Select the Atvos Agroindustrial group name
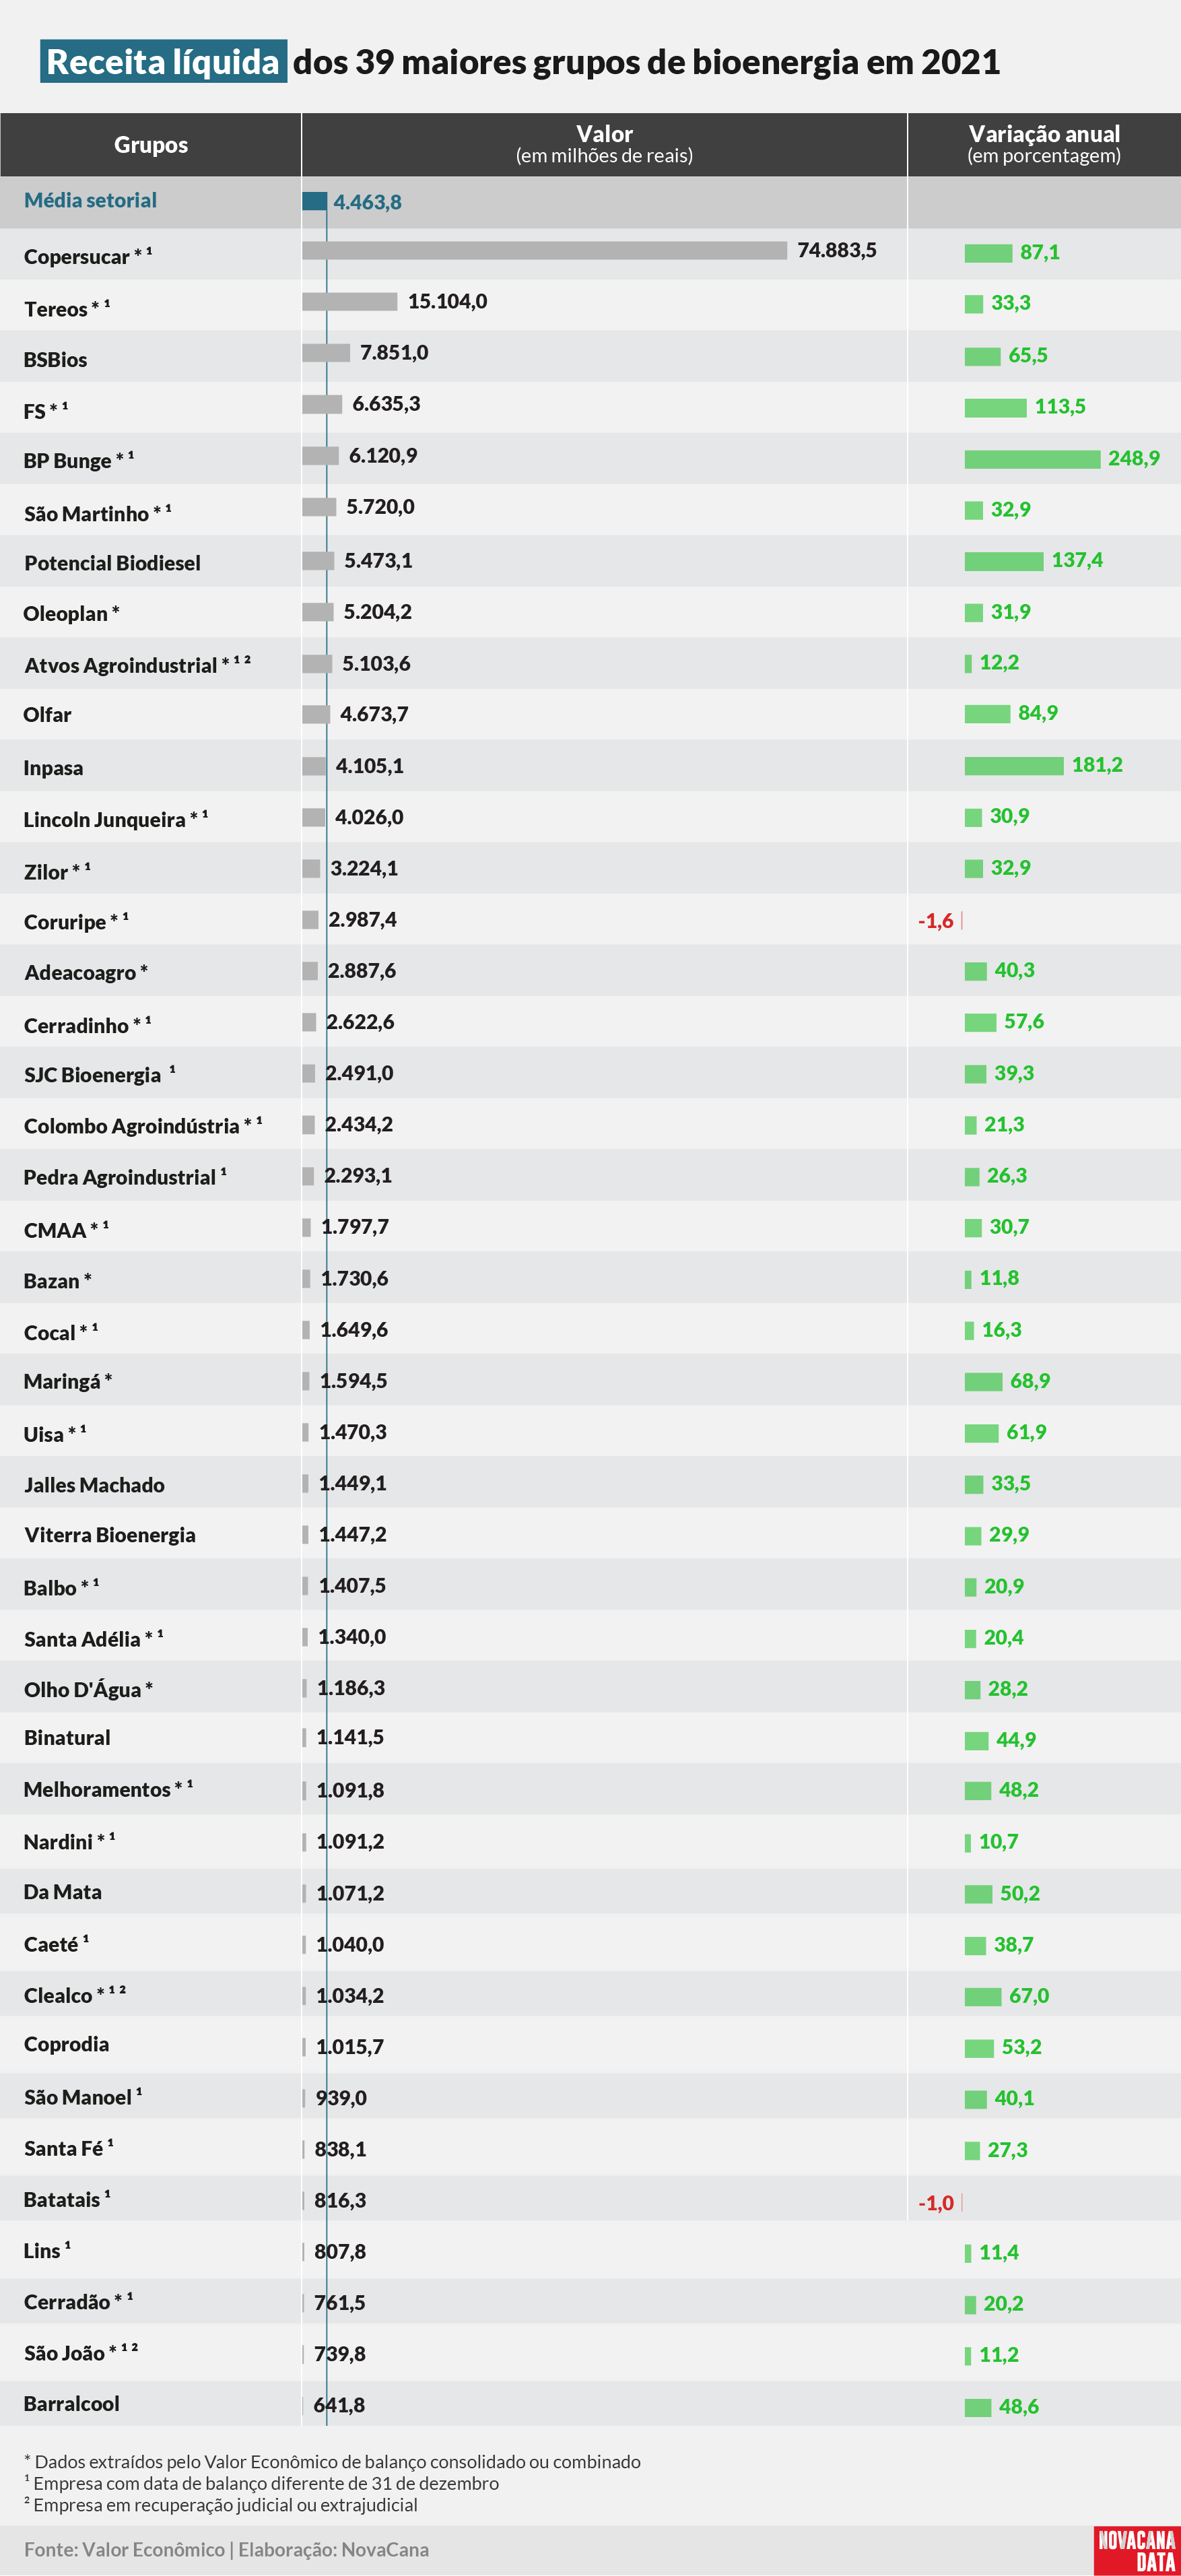 point(120,665)
